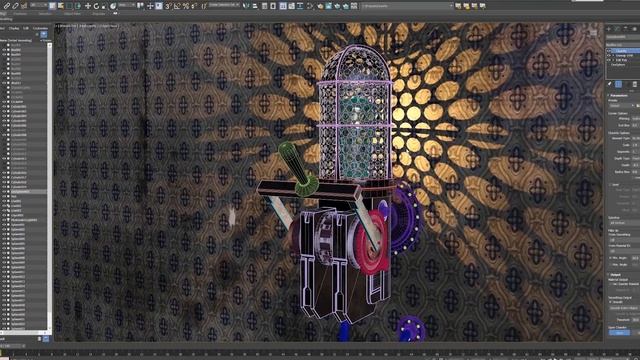Click the blue button at Modify panel bottom
640x360 pixels.
(619, 333)
